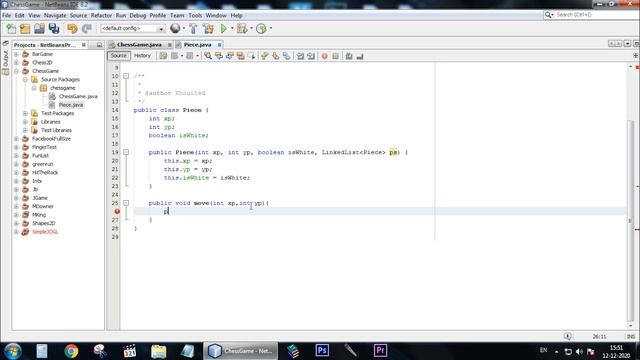
Task: Collapse the move method fold at line 25
Action: (x=126, y=203)
